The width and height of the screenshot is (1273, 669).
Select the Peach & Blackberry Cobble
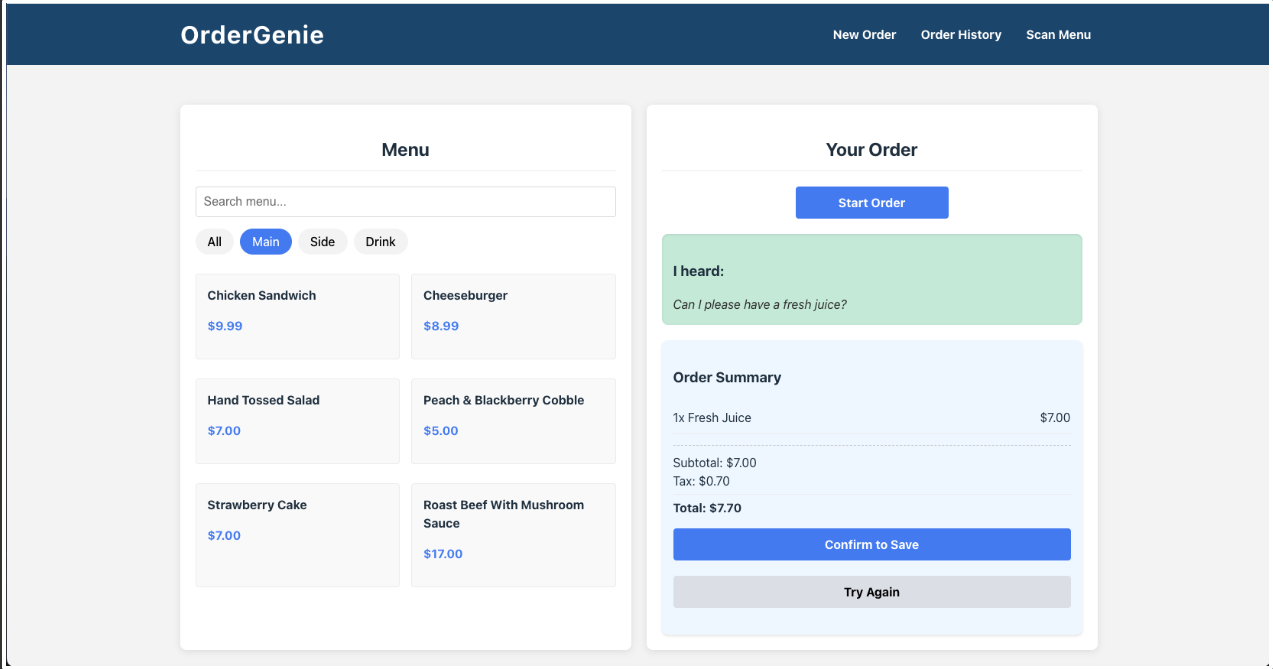[513, 420]
